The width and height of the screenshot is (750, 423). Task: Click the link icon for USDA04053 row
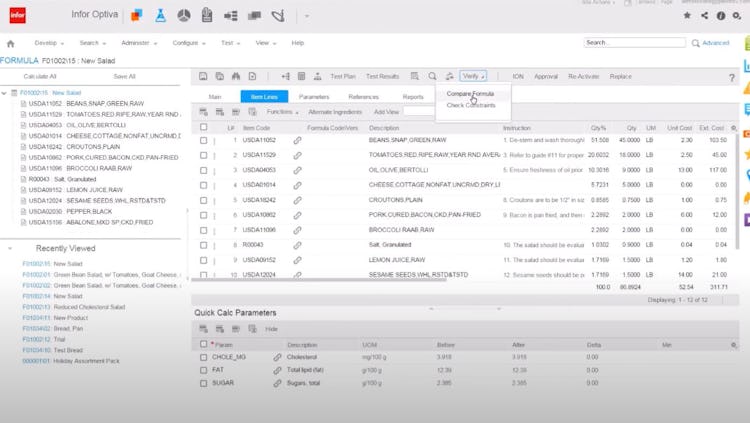click(298, 170)
